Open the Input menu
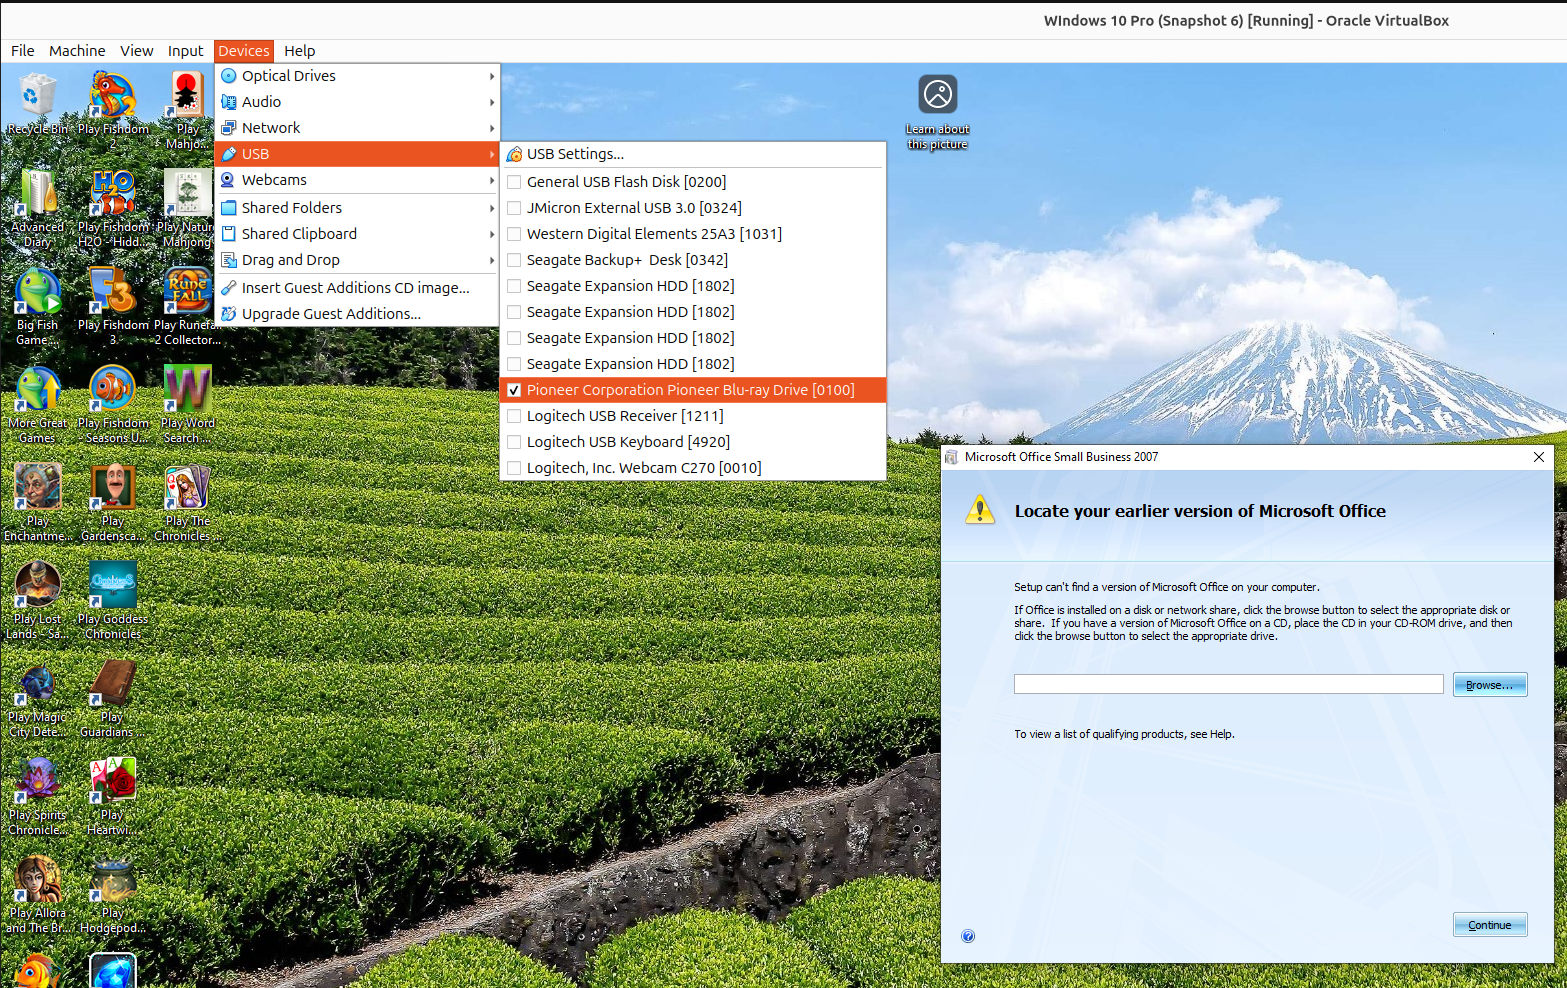This screenshot has height=988, width=1567. click(x=185, y=51)
